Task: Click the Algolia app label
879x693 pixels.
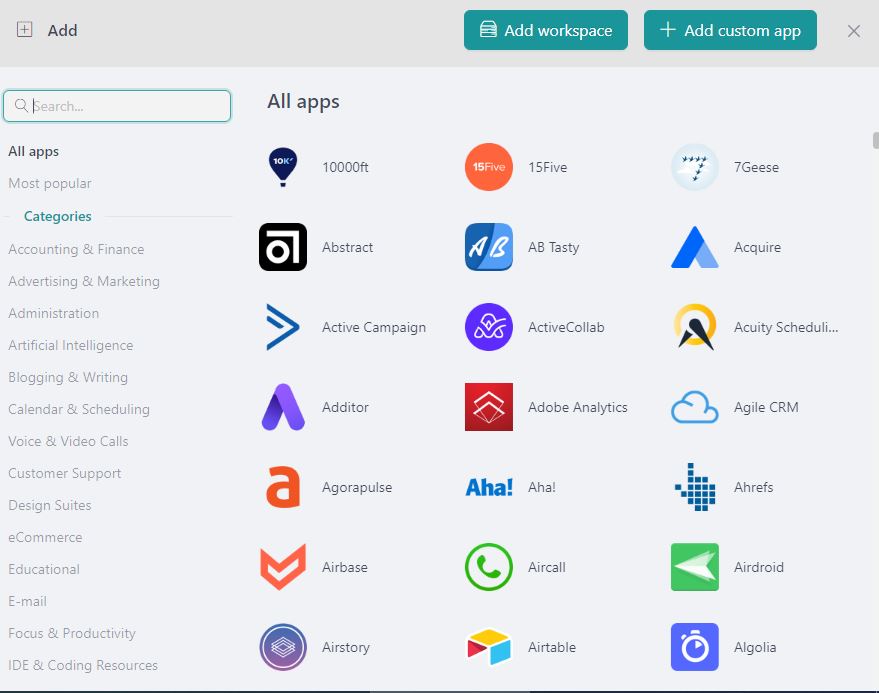Action: click(755, 647)
